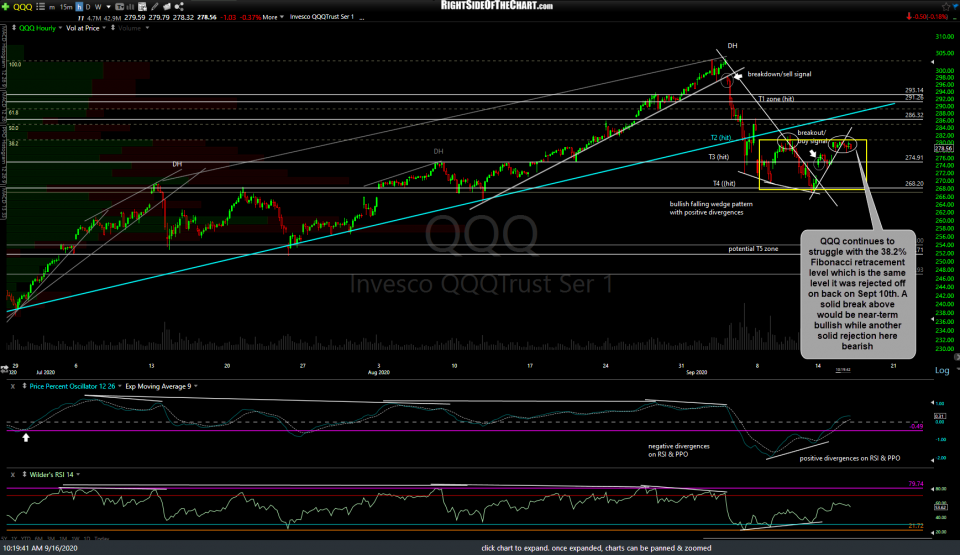Switch to the 15m timeframe
960x555 pixels.
(x=66, y=7)
